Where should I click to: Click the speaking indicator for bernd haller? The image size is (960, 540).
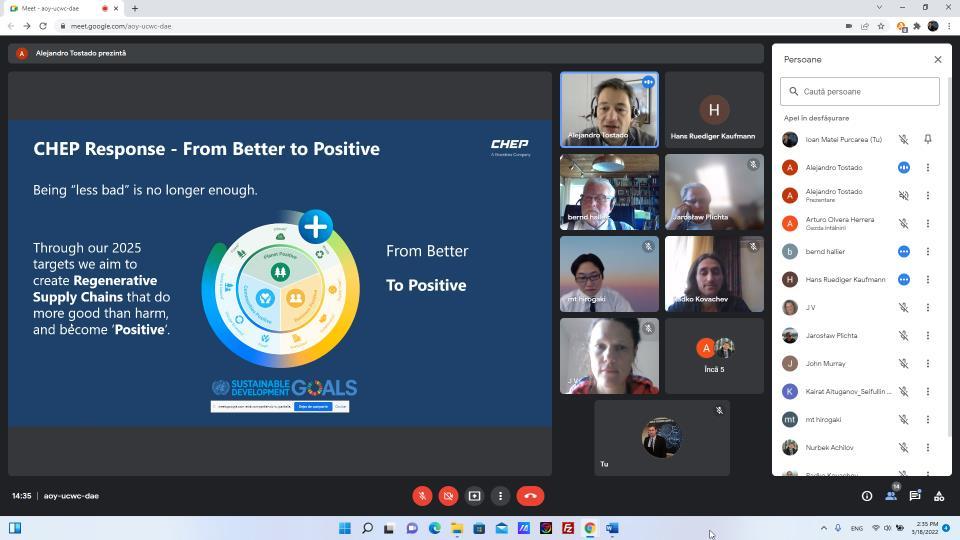(x=904, y=252)
